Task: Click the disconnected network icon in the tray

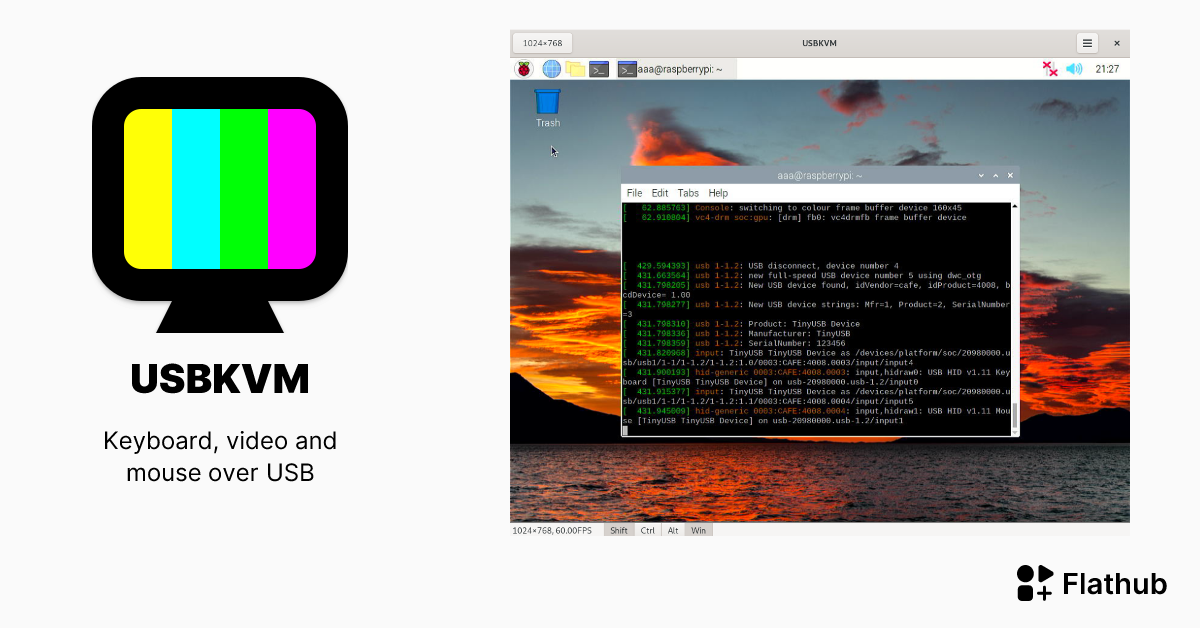Action: tap(1051, 68)
